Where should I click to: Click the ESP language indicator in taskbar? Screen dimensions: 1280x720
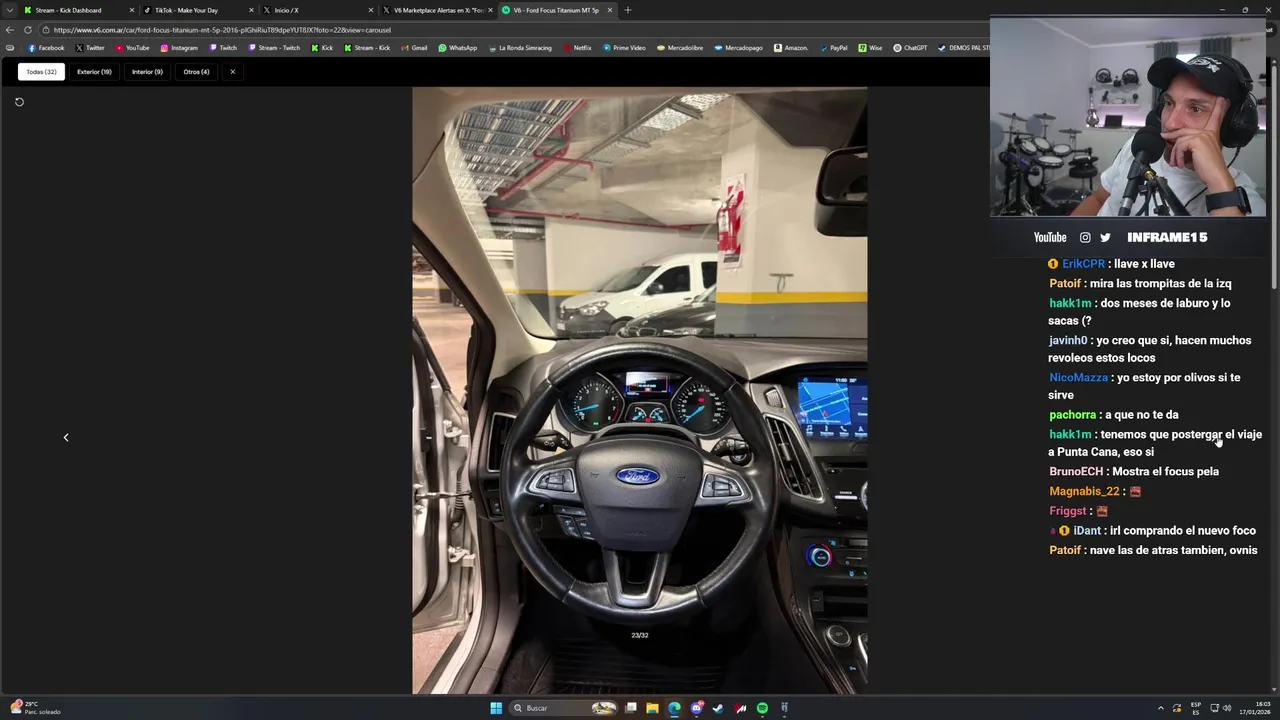click(1196, 708)
